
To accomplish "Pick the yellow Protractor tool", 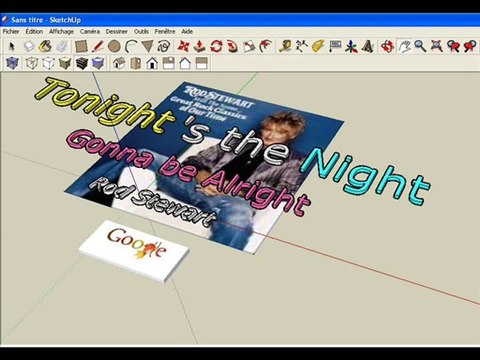I will tap(318, 46).
